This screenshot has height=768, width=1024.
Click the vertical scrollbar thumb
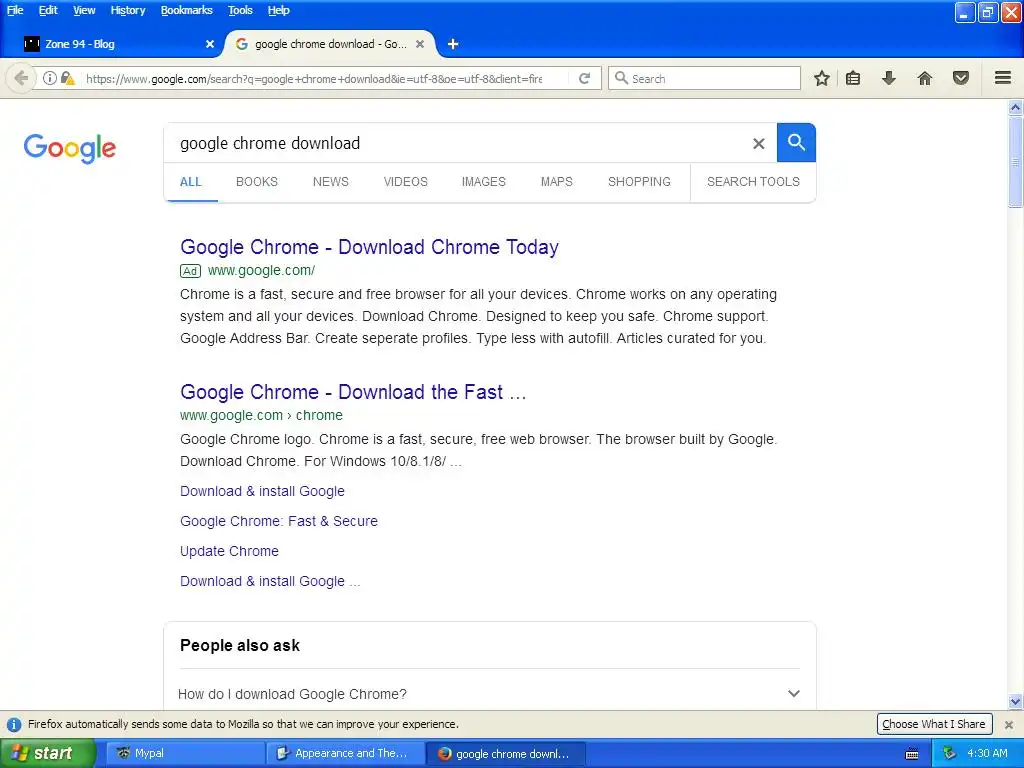click(1016, 161)
